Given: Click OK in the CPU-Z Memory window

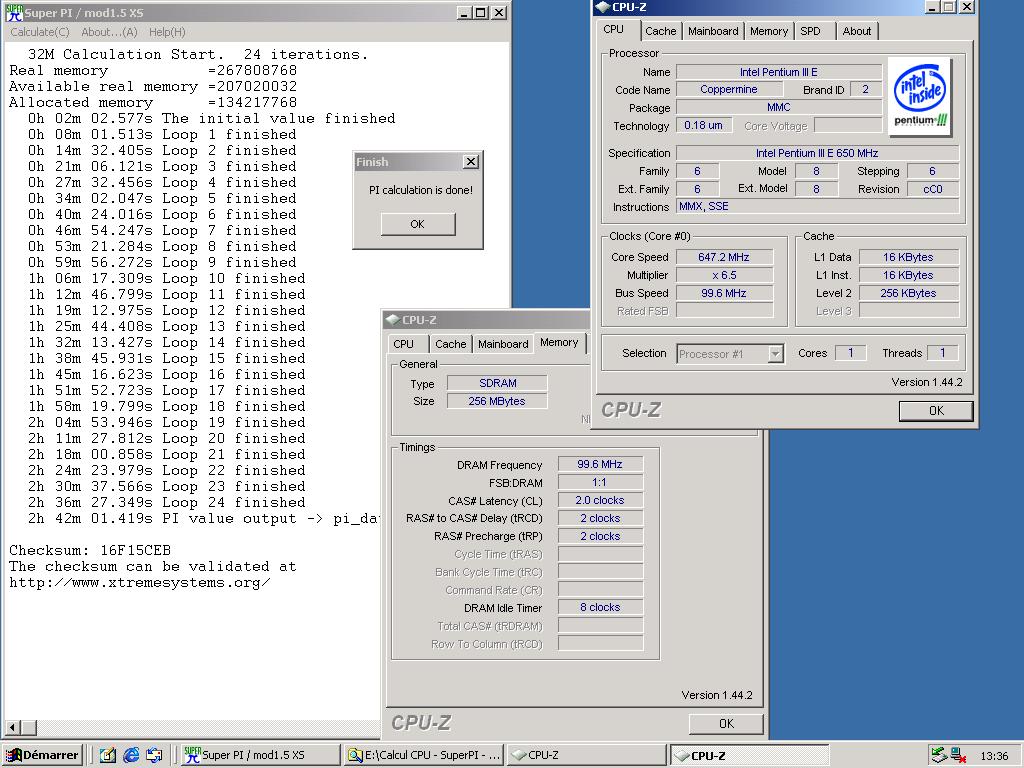Looking at the screenshot, I should pos(726,724).
